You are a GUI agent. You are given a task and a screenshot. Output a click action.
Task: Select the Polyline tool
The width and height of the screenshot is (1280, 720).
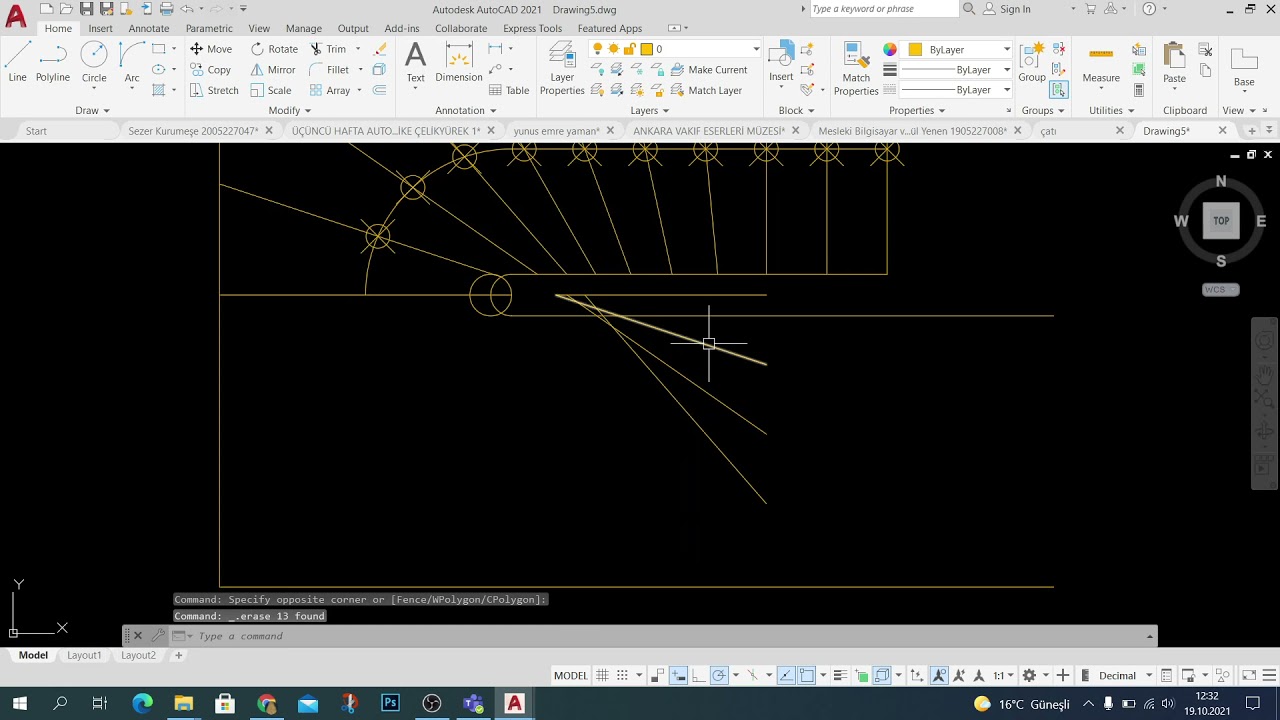point(53,61)
